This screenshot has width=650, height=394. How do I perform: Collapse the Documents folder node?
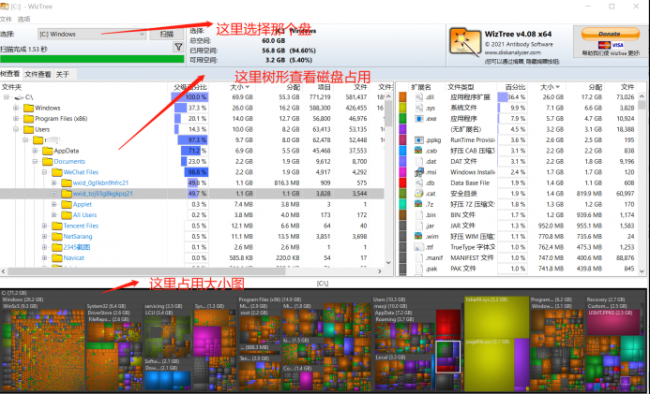pyautogui.click(x=35, y=161)
